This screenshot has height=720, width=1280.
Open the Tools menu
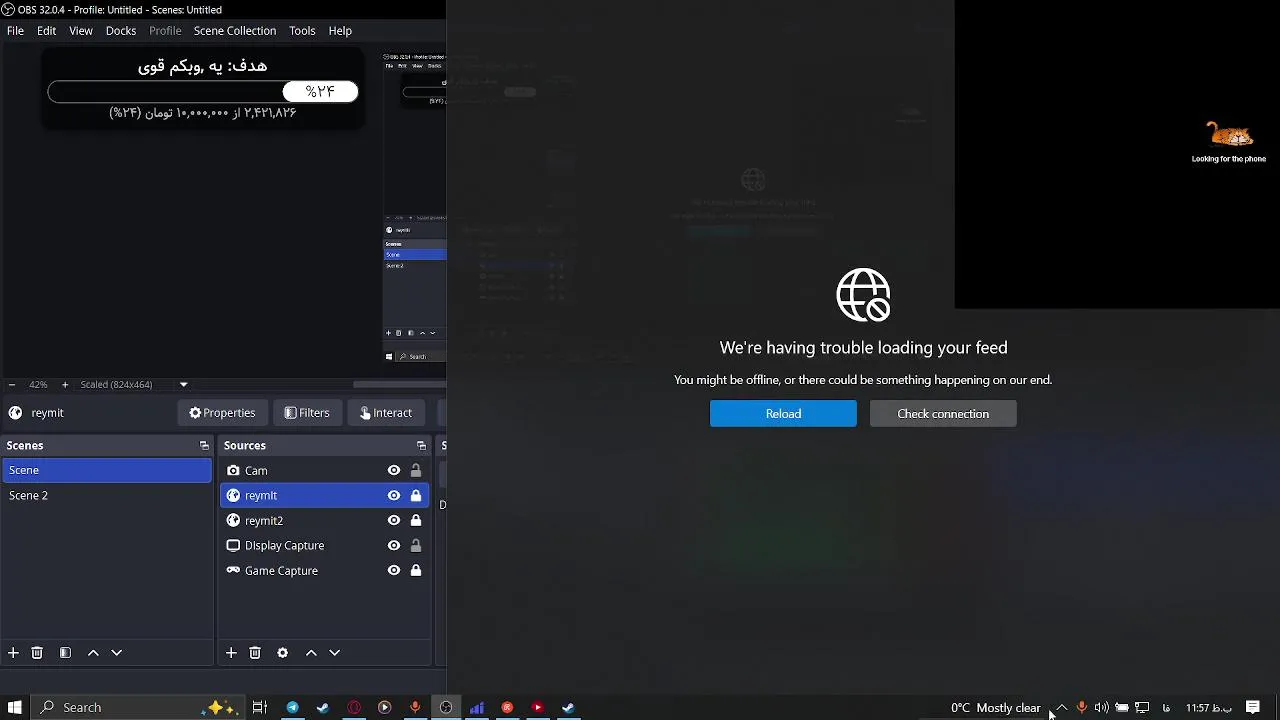click(x=302, y=31)
